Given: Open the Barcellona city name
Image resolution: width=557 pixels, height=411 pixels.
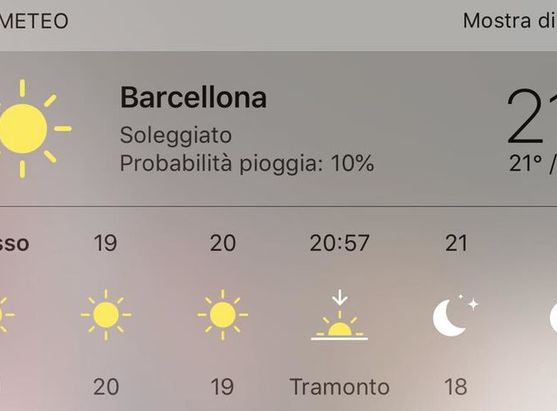Looking at the screenshot, I should 194,97.
